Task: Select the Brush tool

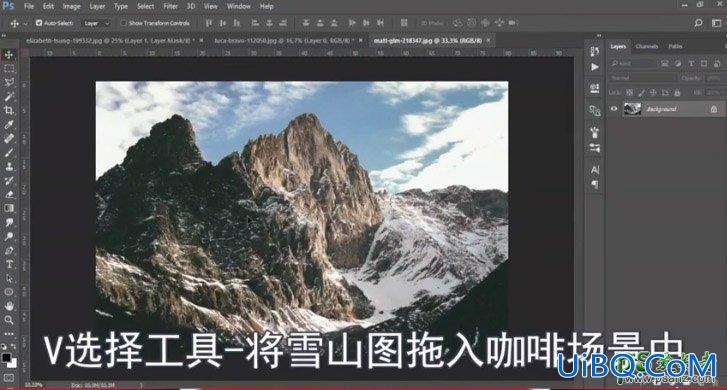Action: (9, 152)
